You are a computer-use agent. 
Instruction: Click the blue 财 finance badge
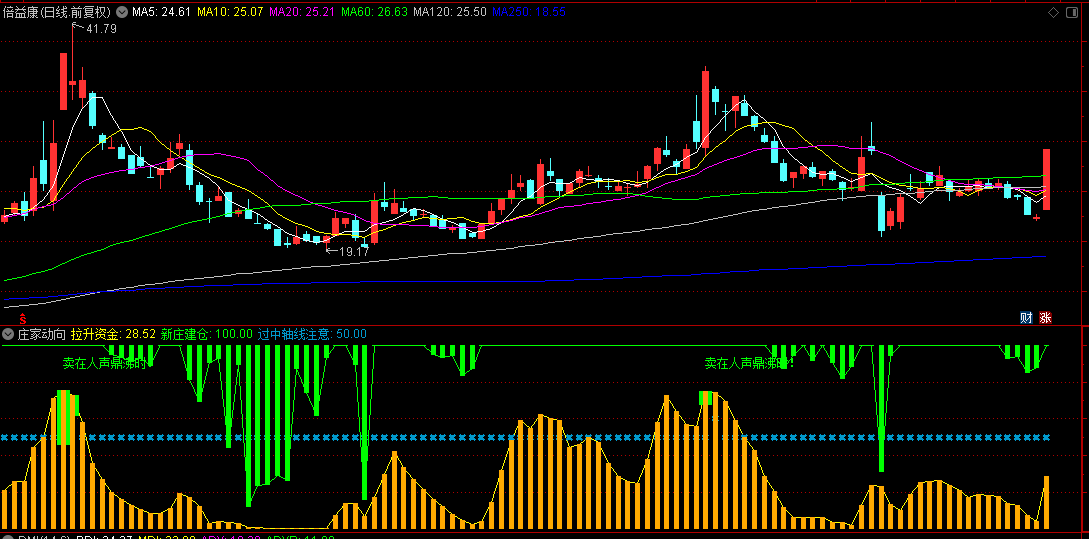pos(1026,317)
